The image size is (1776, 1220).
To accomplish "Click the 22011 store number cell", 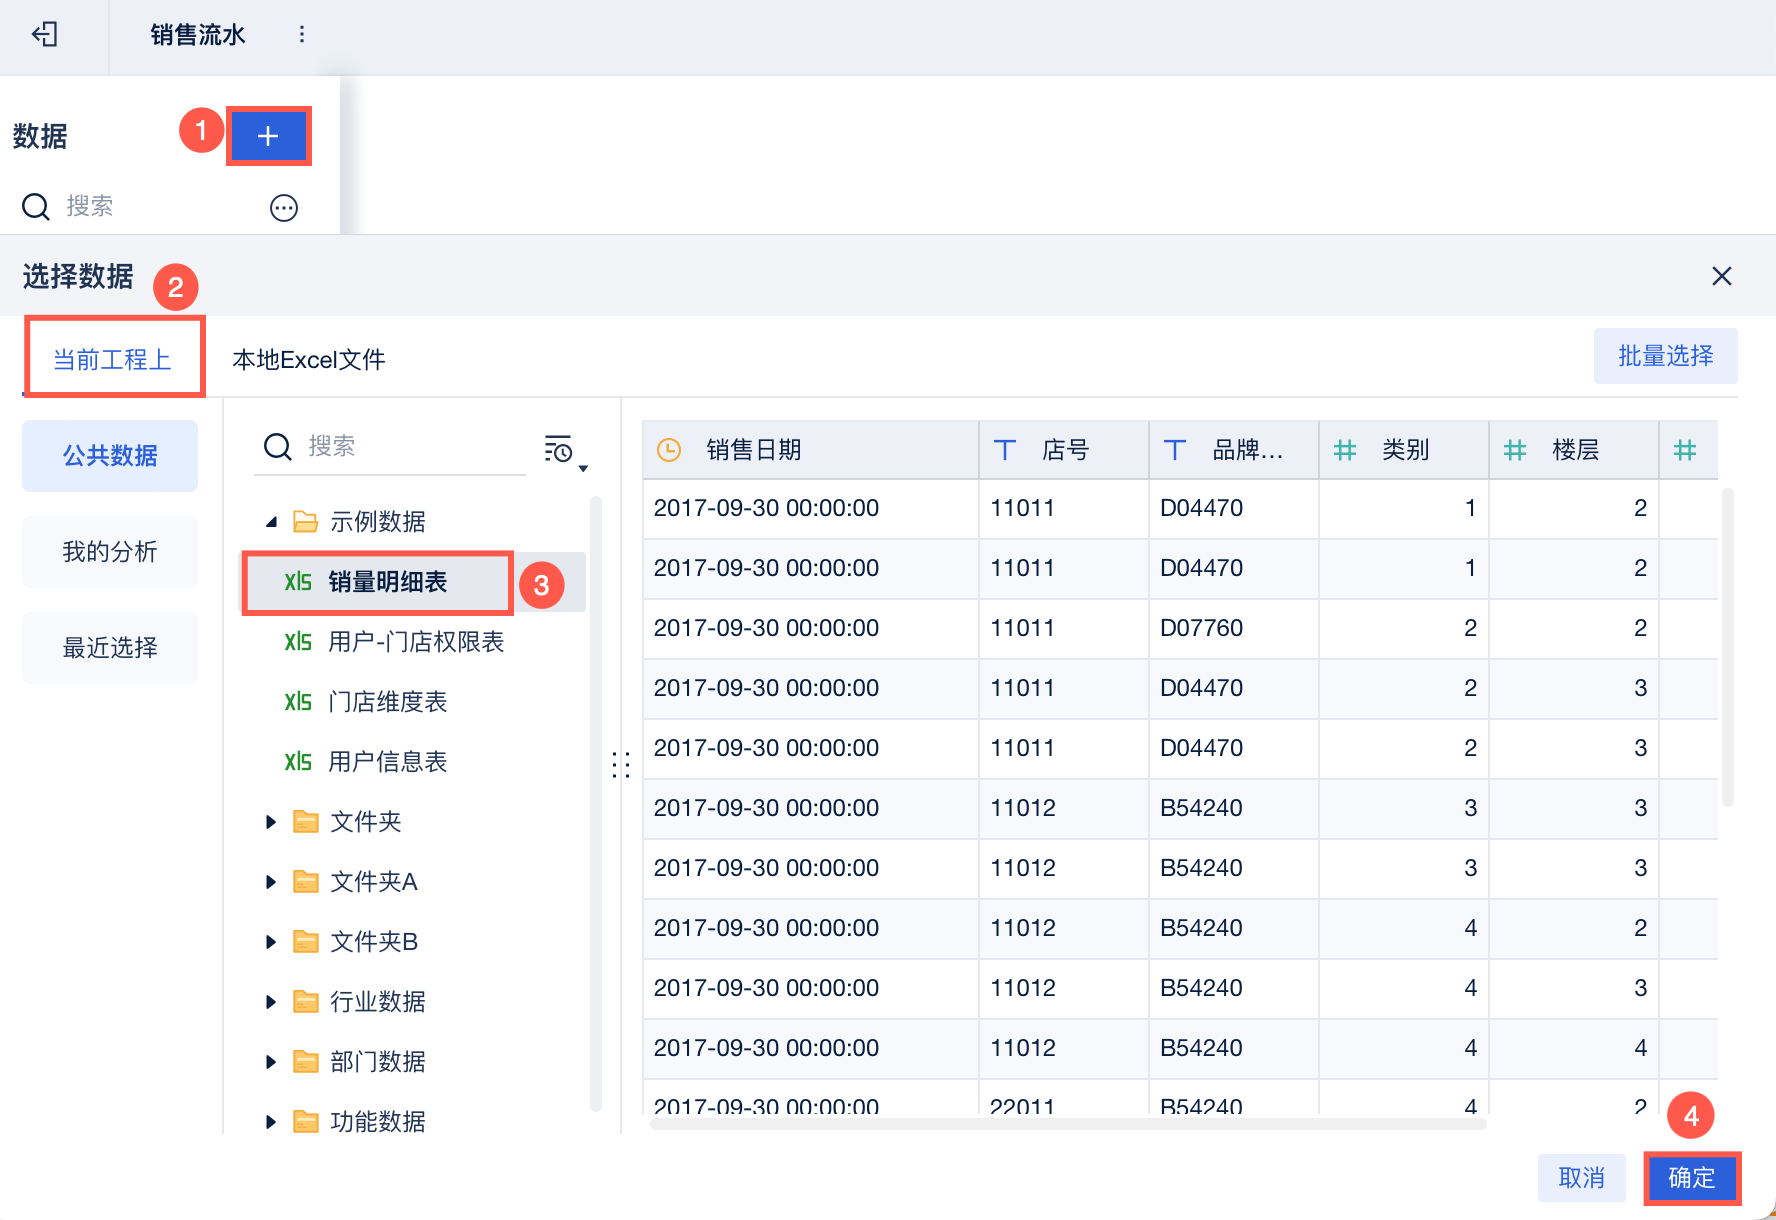I will pyautogui.click(x=1064, y=1100).
